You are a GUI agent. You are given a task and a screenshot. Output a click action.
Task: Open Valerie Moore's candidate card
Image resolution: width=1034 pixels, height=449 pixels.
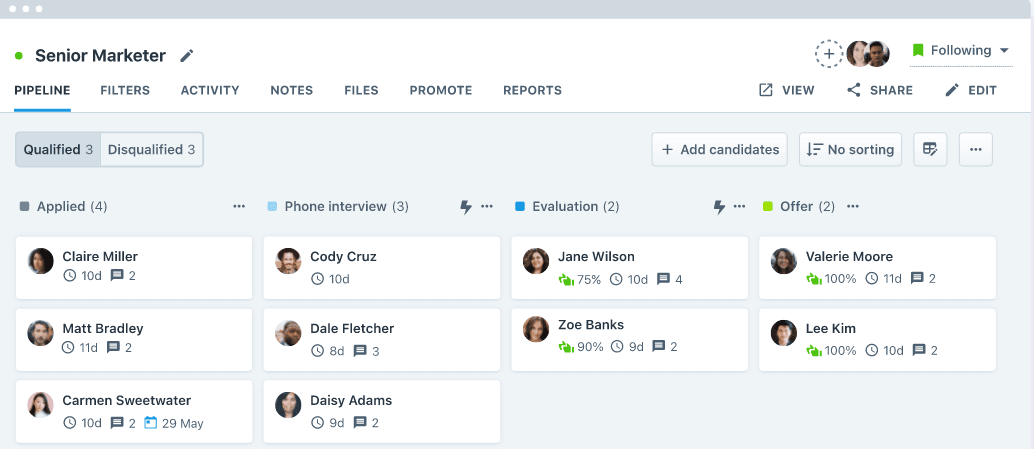coord(877,268)
